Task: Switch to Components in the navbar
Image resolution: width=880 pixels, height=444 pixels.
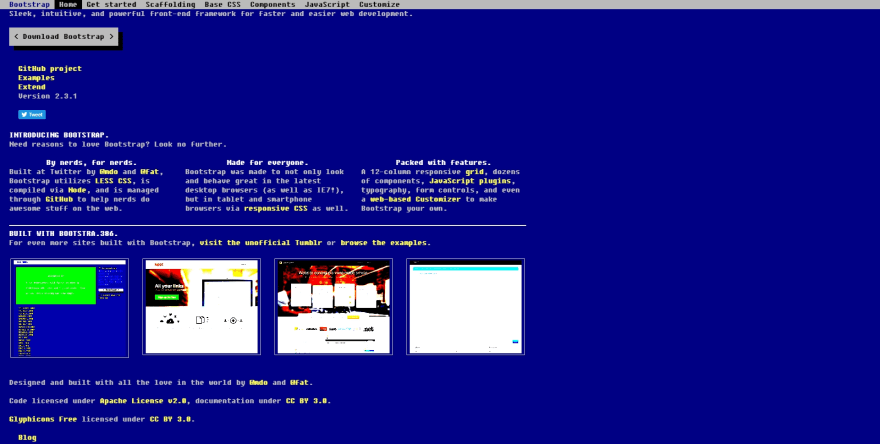Action: 272,4
